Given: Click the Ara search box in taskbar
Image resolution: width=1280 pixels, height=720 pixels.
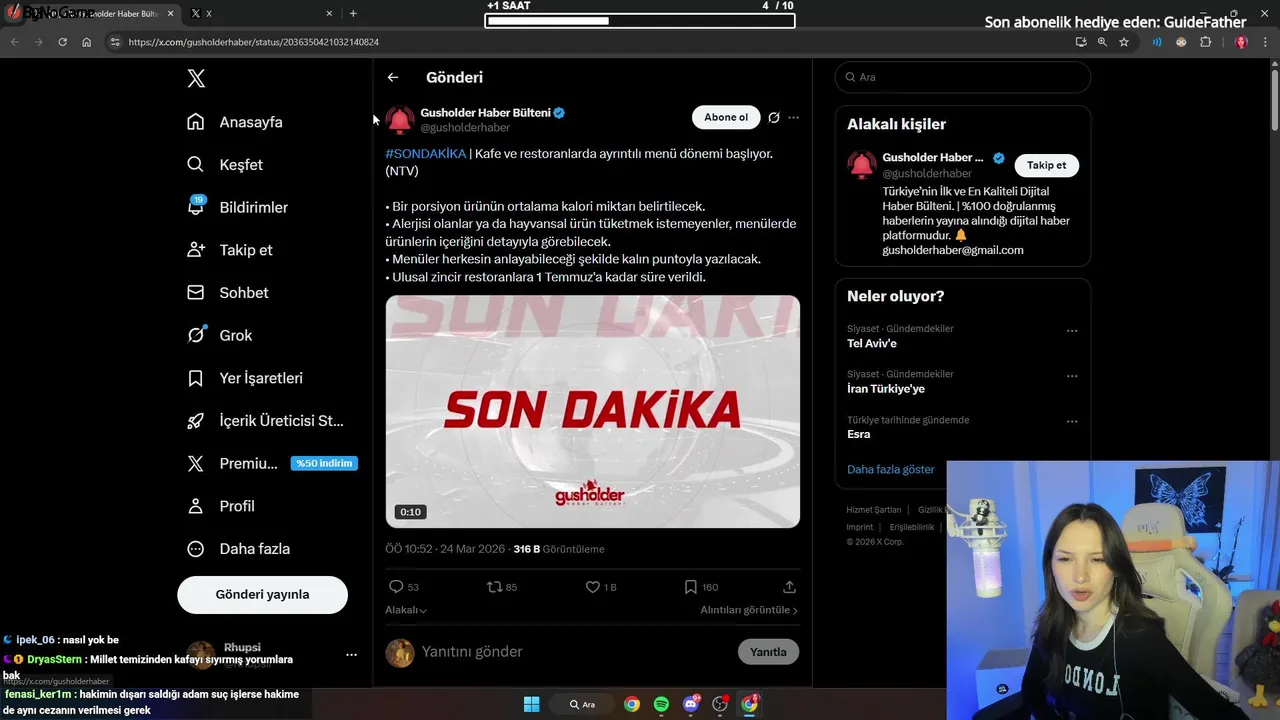Looking at the screenshot, I should [x=582, y=704].
